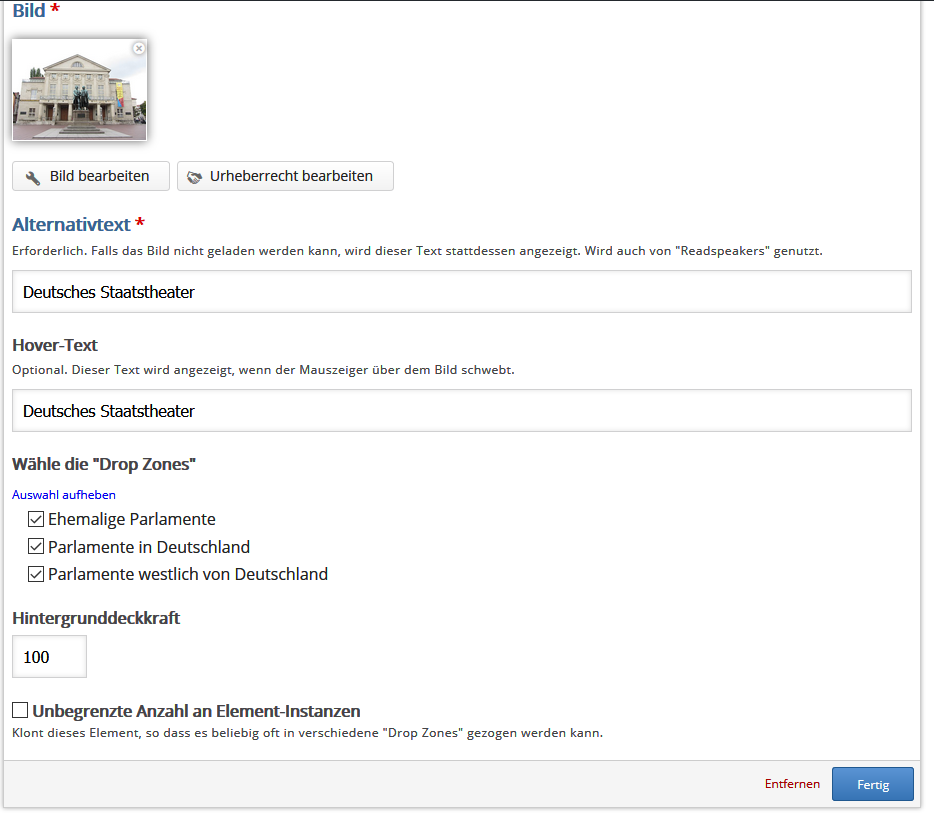Click the red Entfernen link
This screenshot has width=934, height=815.
792,784
